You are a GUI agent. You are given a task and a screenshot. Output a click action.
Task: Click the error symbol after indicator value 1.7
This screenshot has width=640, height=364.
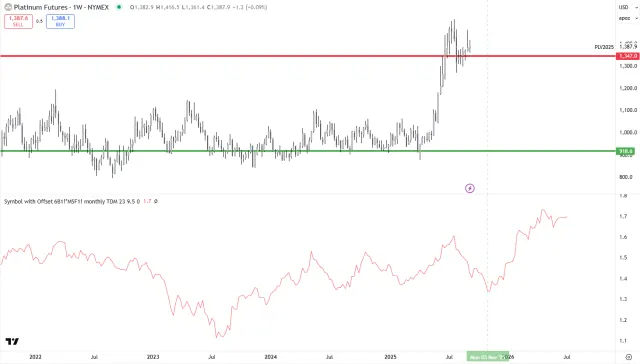point(156,201)
